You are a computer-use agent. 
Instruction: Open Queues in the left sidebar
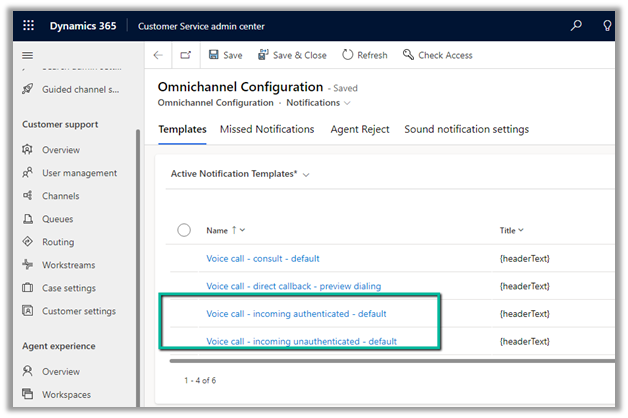coord(57,219)
